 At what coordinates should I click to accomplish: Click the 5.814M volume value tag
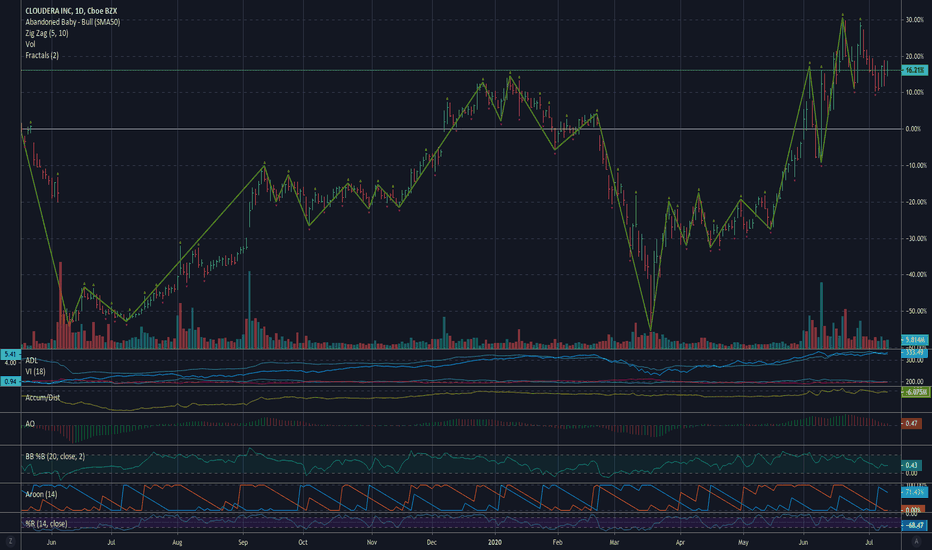914,340
